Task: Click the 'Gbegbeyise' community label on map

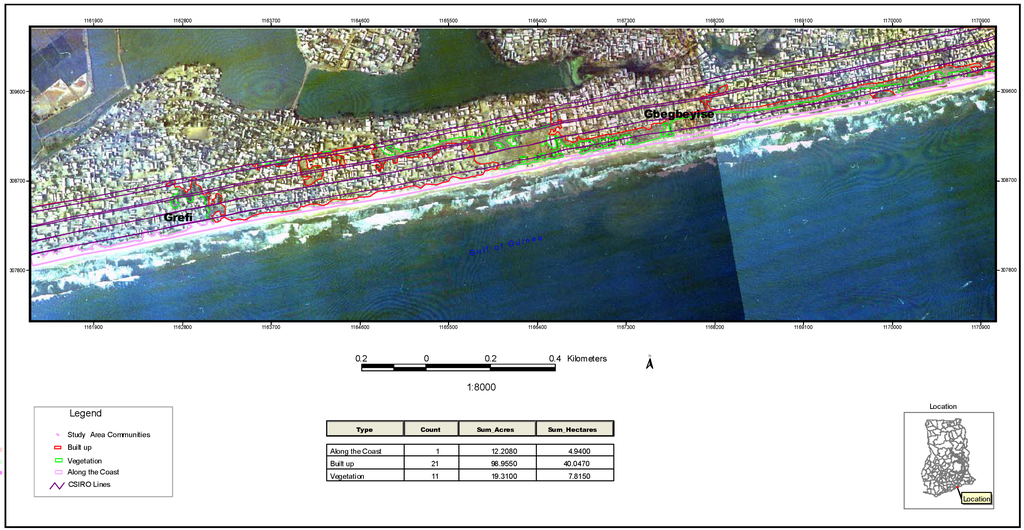Action: pos(679,114)
